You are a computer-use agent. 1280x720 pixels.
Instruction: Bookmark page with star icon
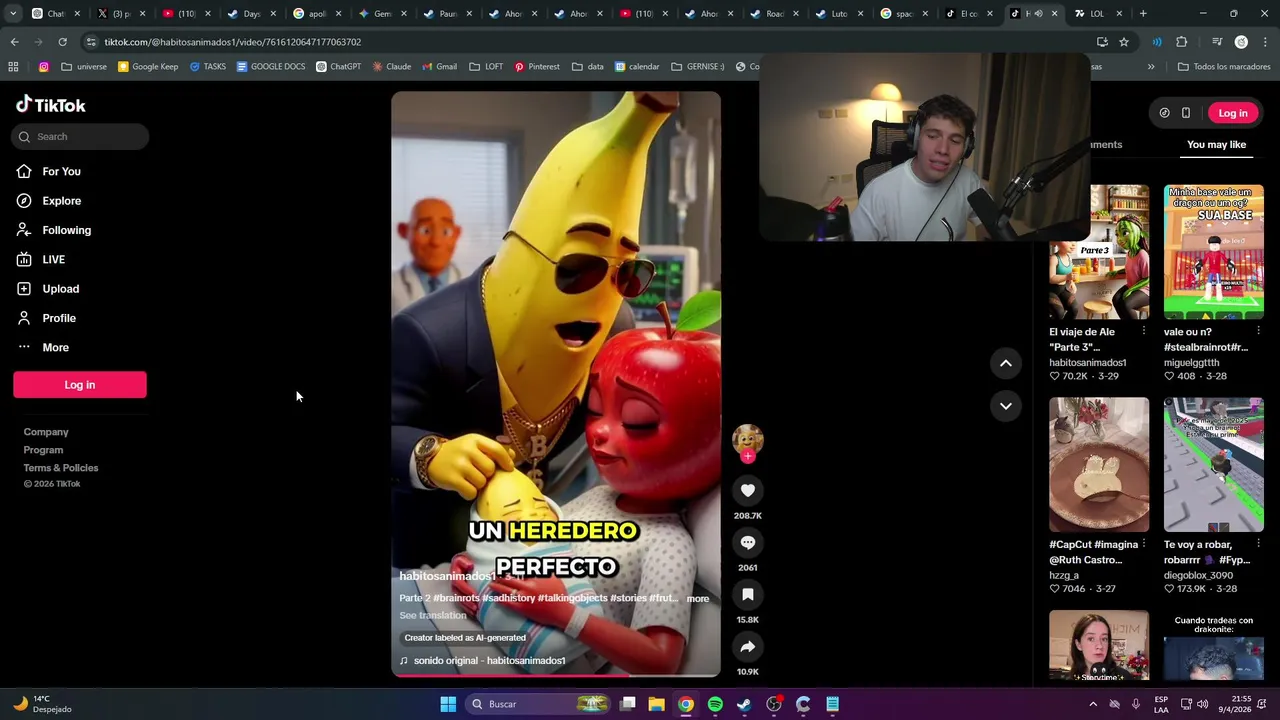click(1124, 42)
